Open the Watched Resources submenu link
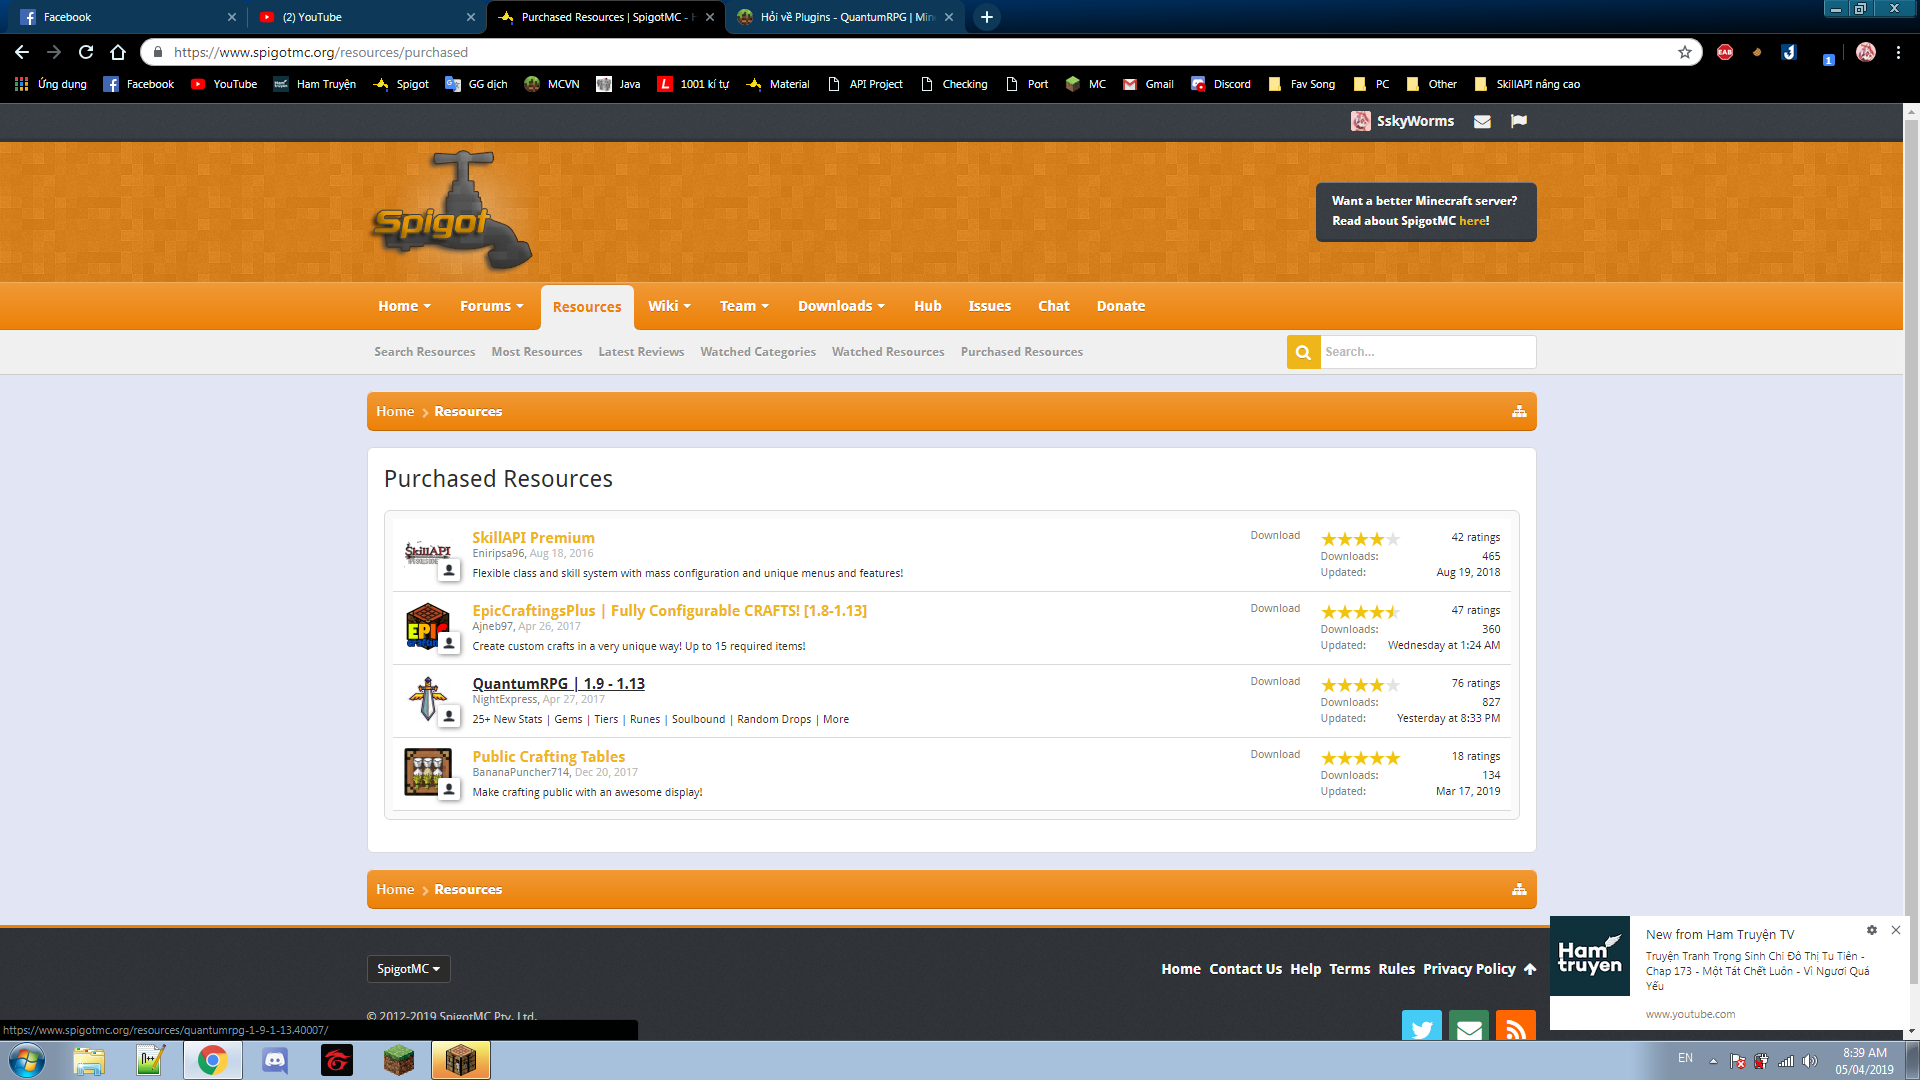The height and width of the screenshot is (1080, 1920). pyautogui.click(x=887, y=352)
